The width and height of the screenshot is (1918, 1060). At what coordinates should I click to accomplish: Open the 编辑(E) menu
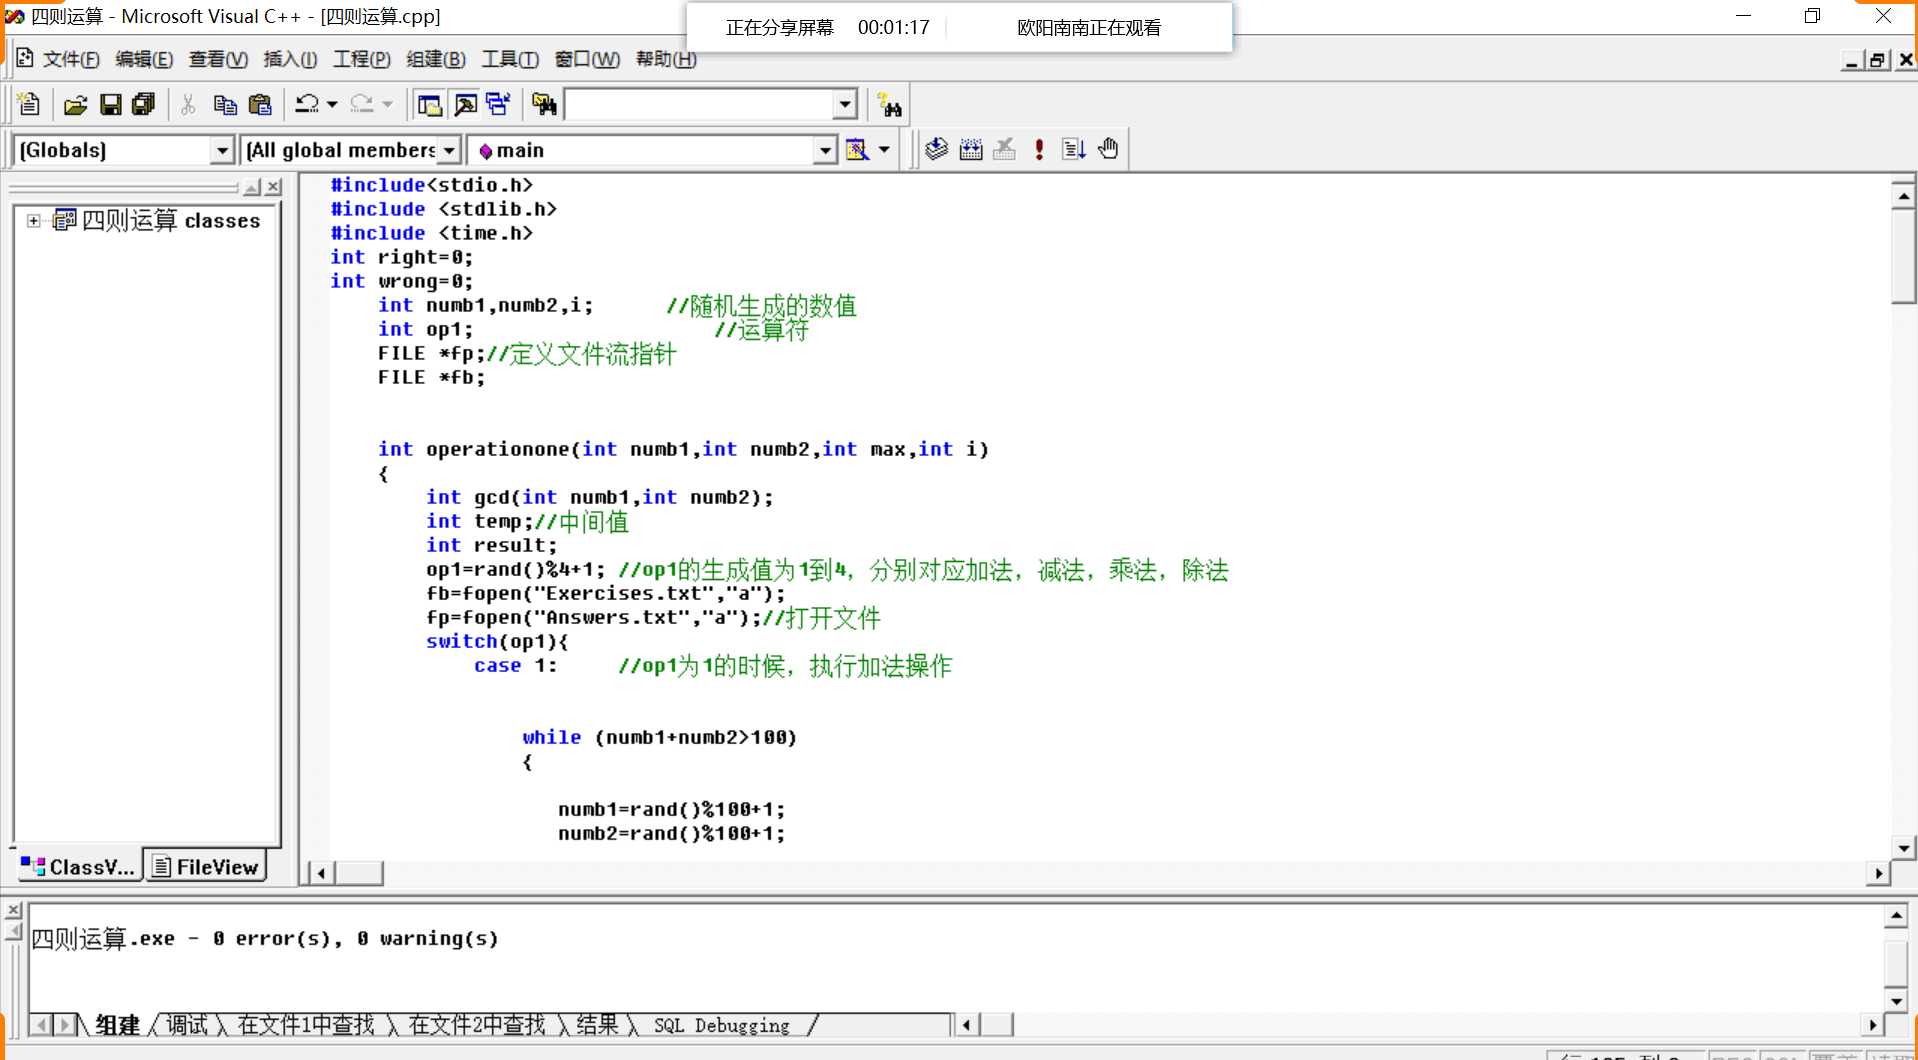pyautogui.click(x=144, y=59)
